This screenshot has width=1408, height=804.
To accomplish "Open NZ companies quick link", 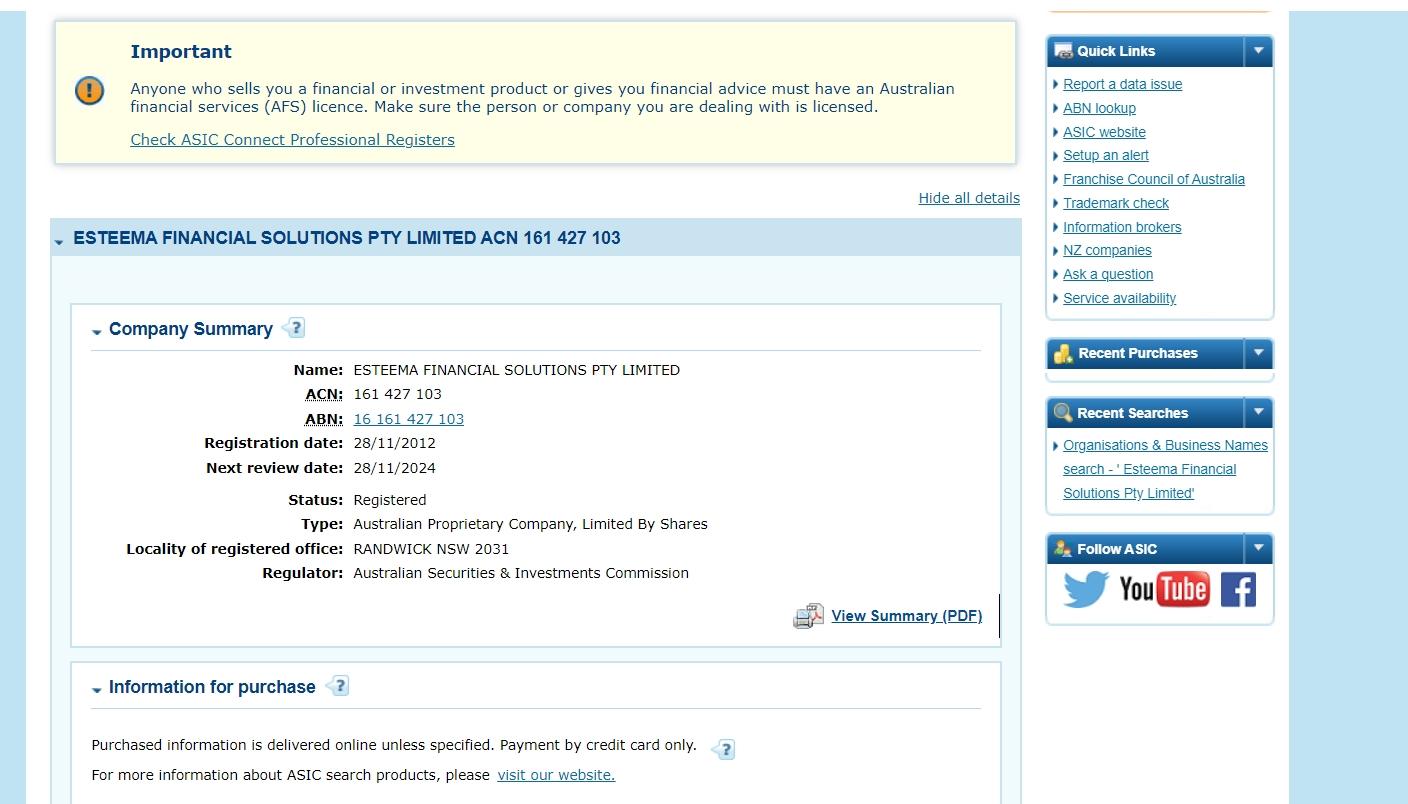I will (1107, 250).
